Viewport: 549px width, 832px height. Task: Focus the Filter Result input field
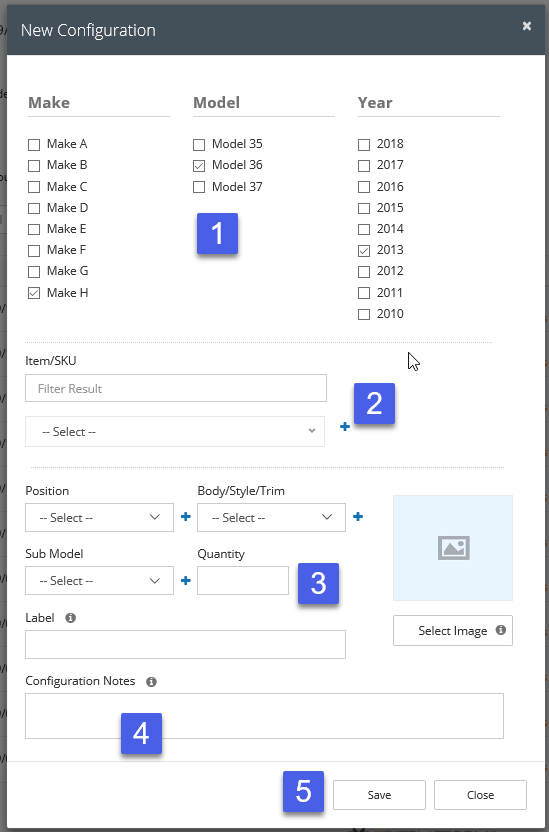pyautogui.click(x=176, y=388)
